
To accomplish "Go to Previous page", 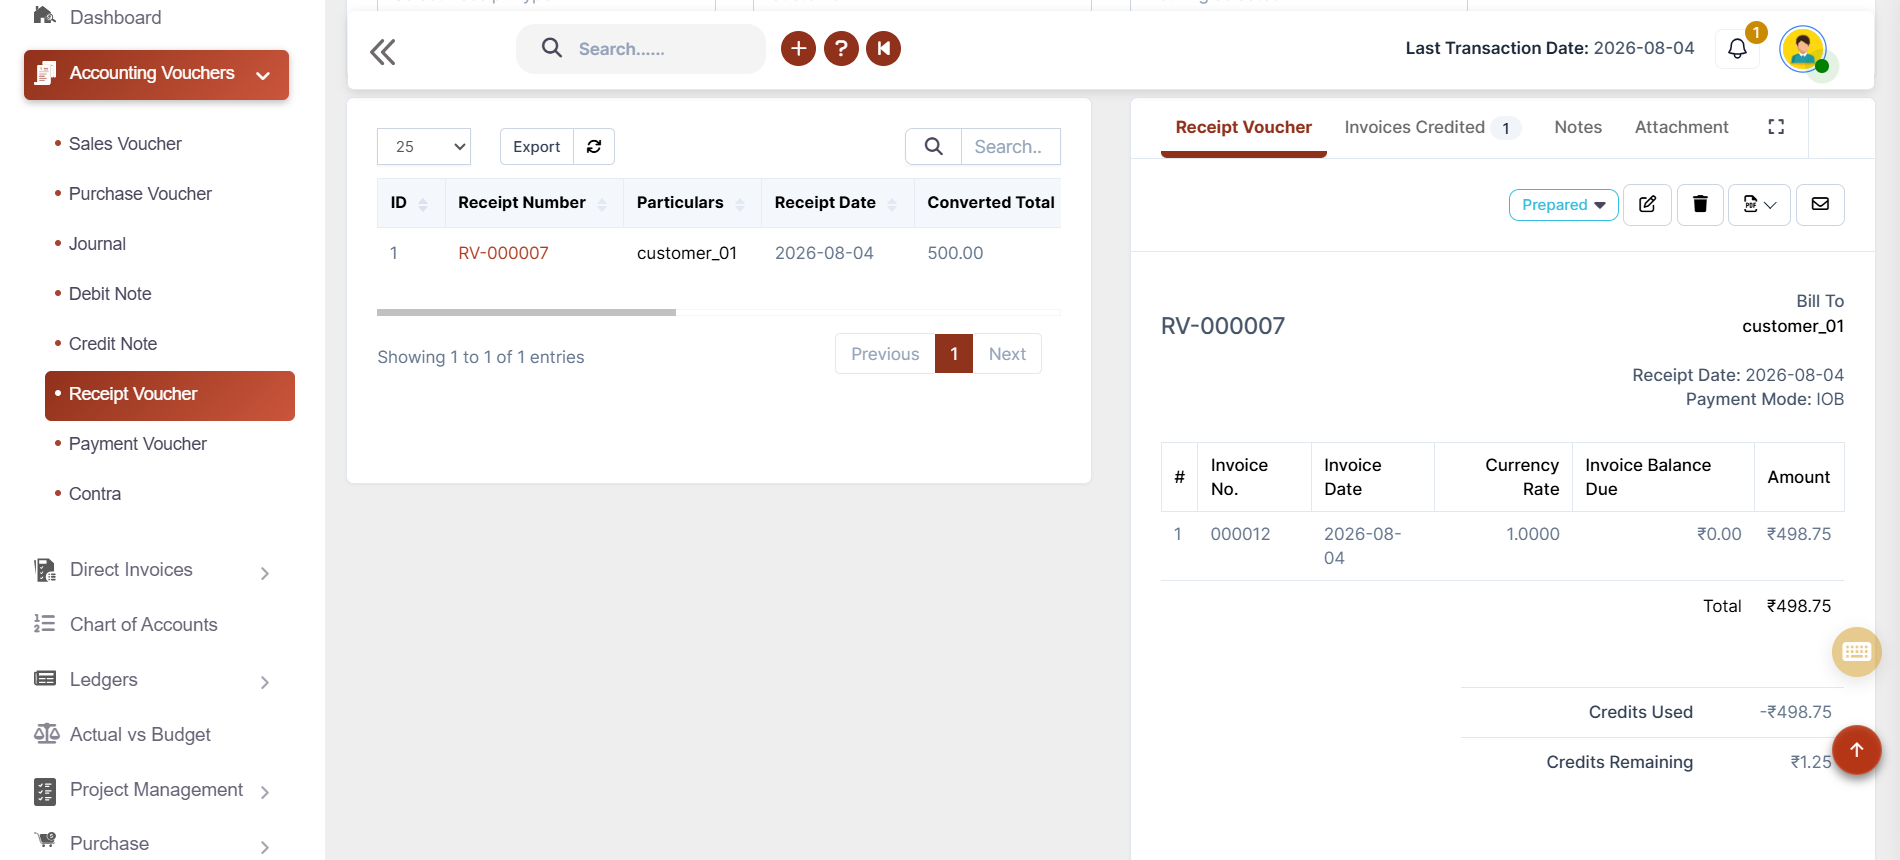I will point(885,354).
